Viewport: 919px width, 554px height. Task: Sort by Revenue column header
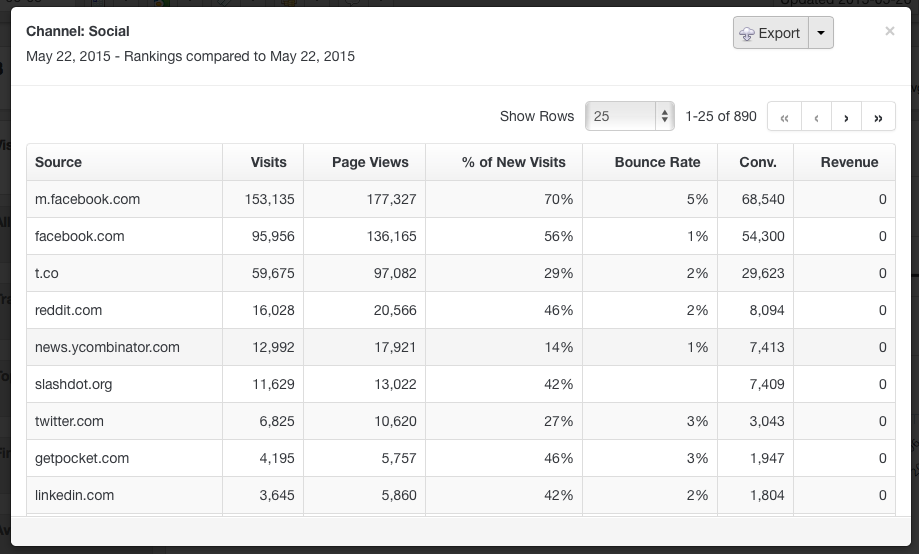coord(849,162)
